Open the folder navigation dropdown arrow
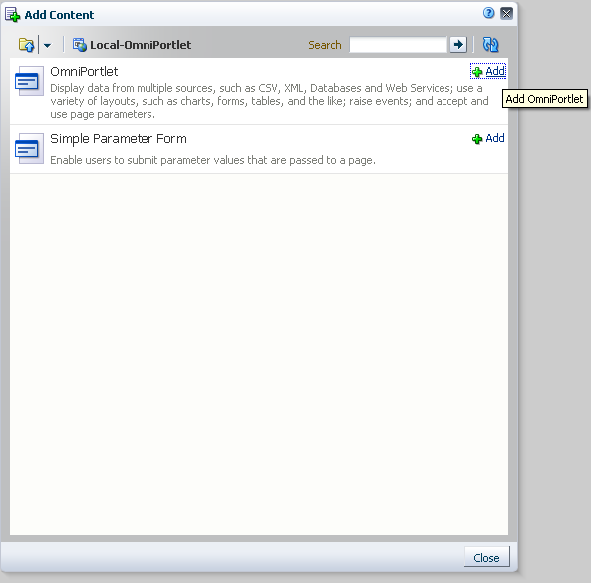592x583 pixels. (x=47, y=45)
